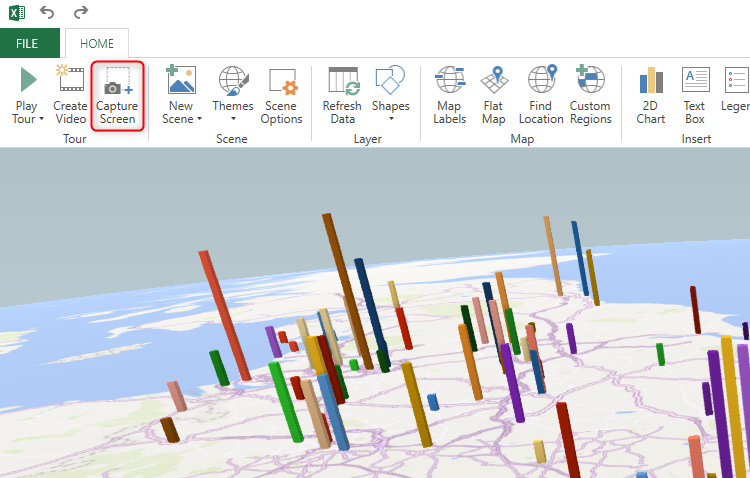
Task: Expand the Play Tour dropdown arrow
Action: [41, 119]
